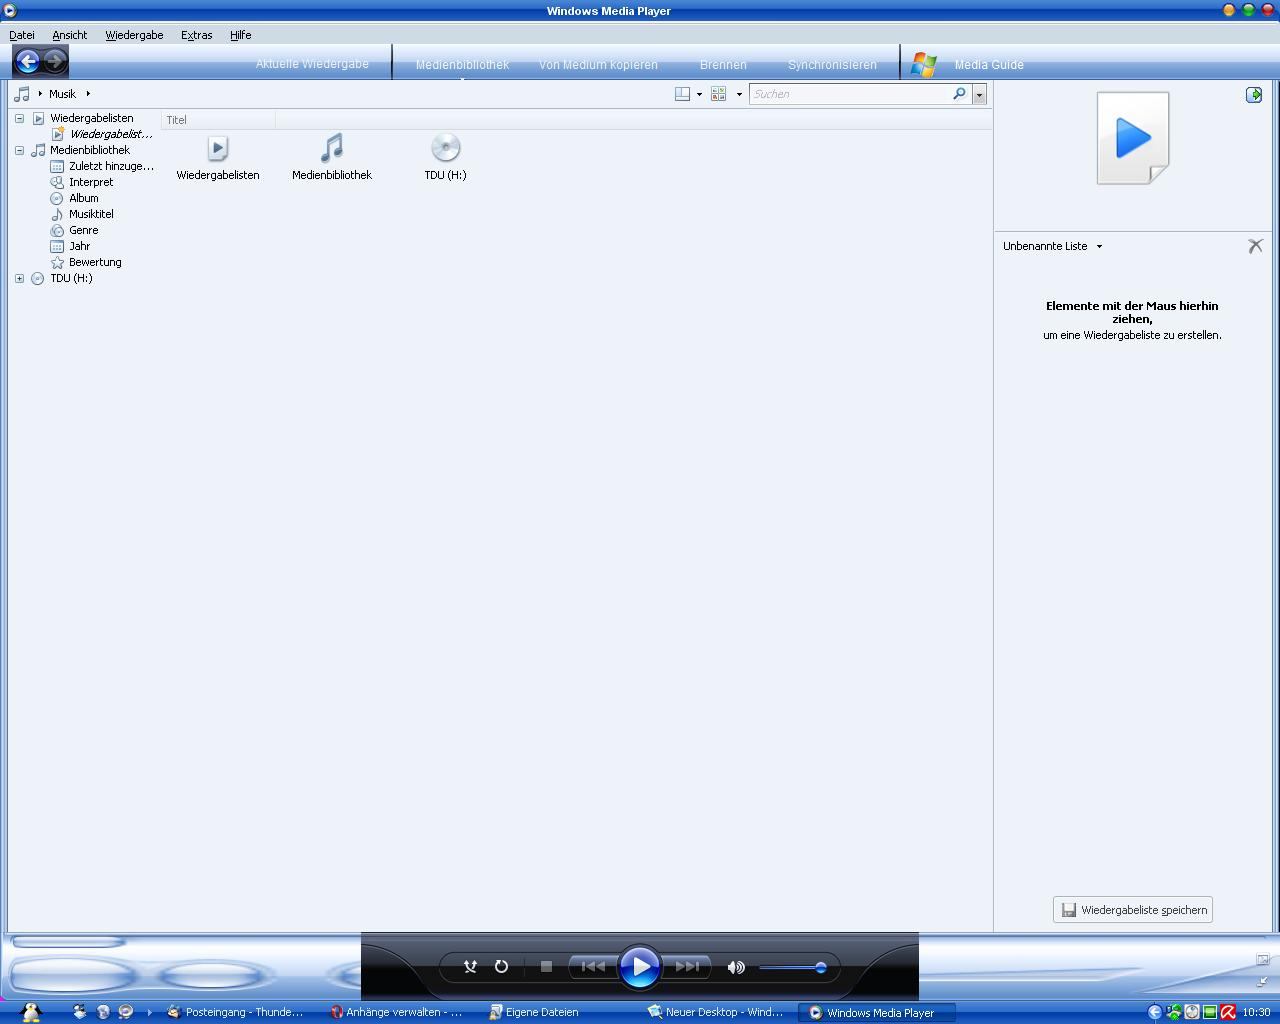1280x1024 pixels.
Task: Select Album in the library tree
Action: 84,198
